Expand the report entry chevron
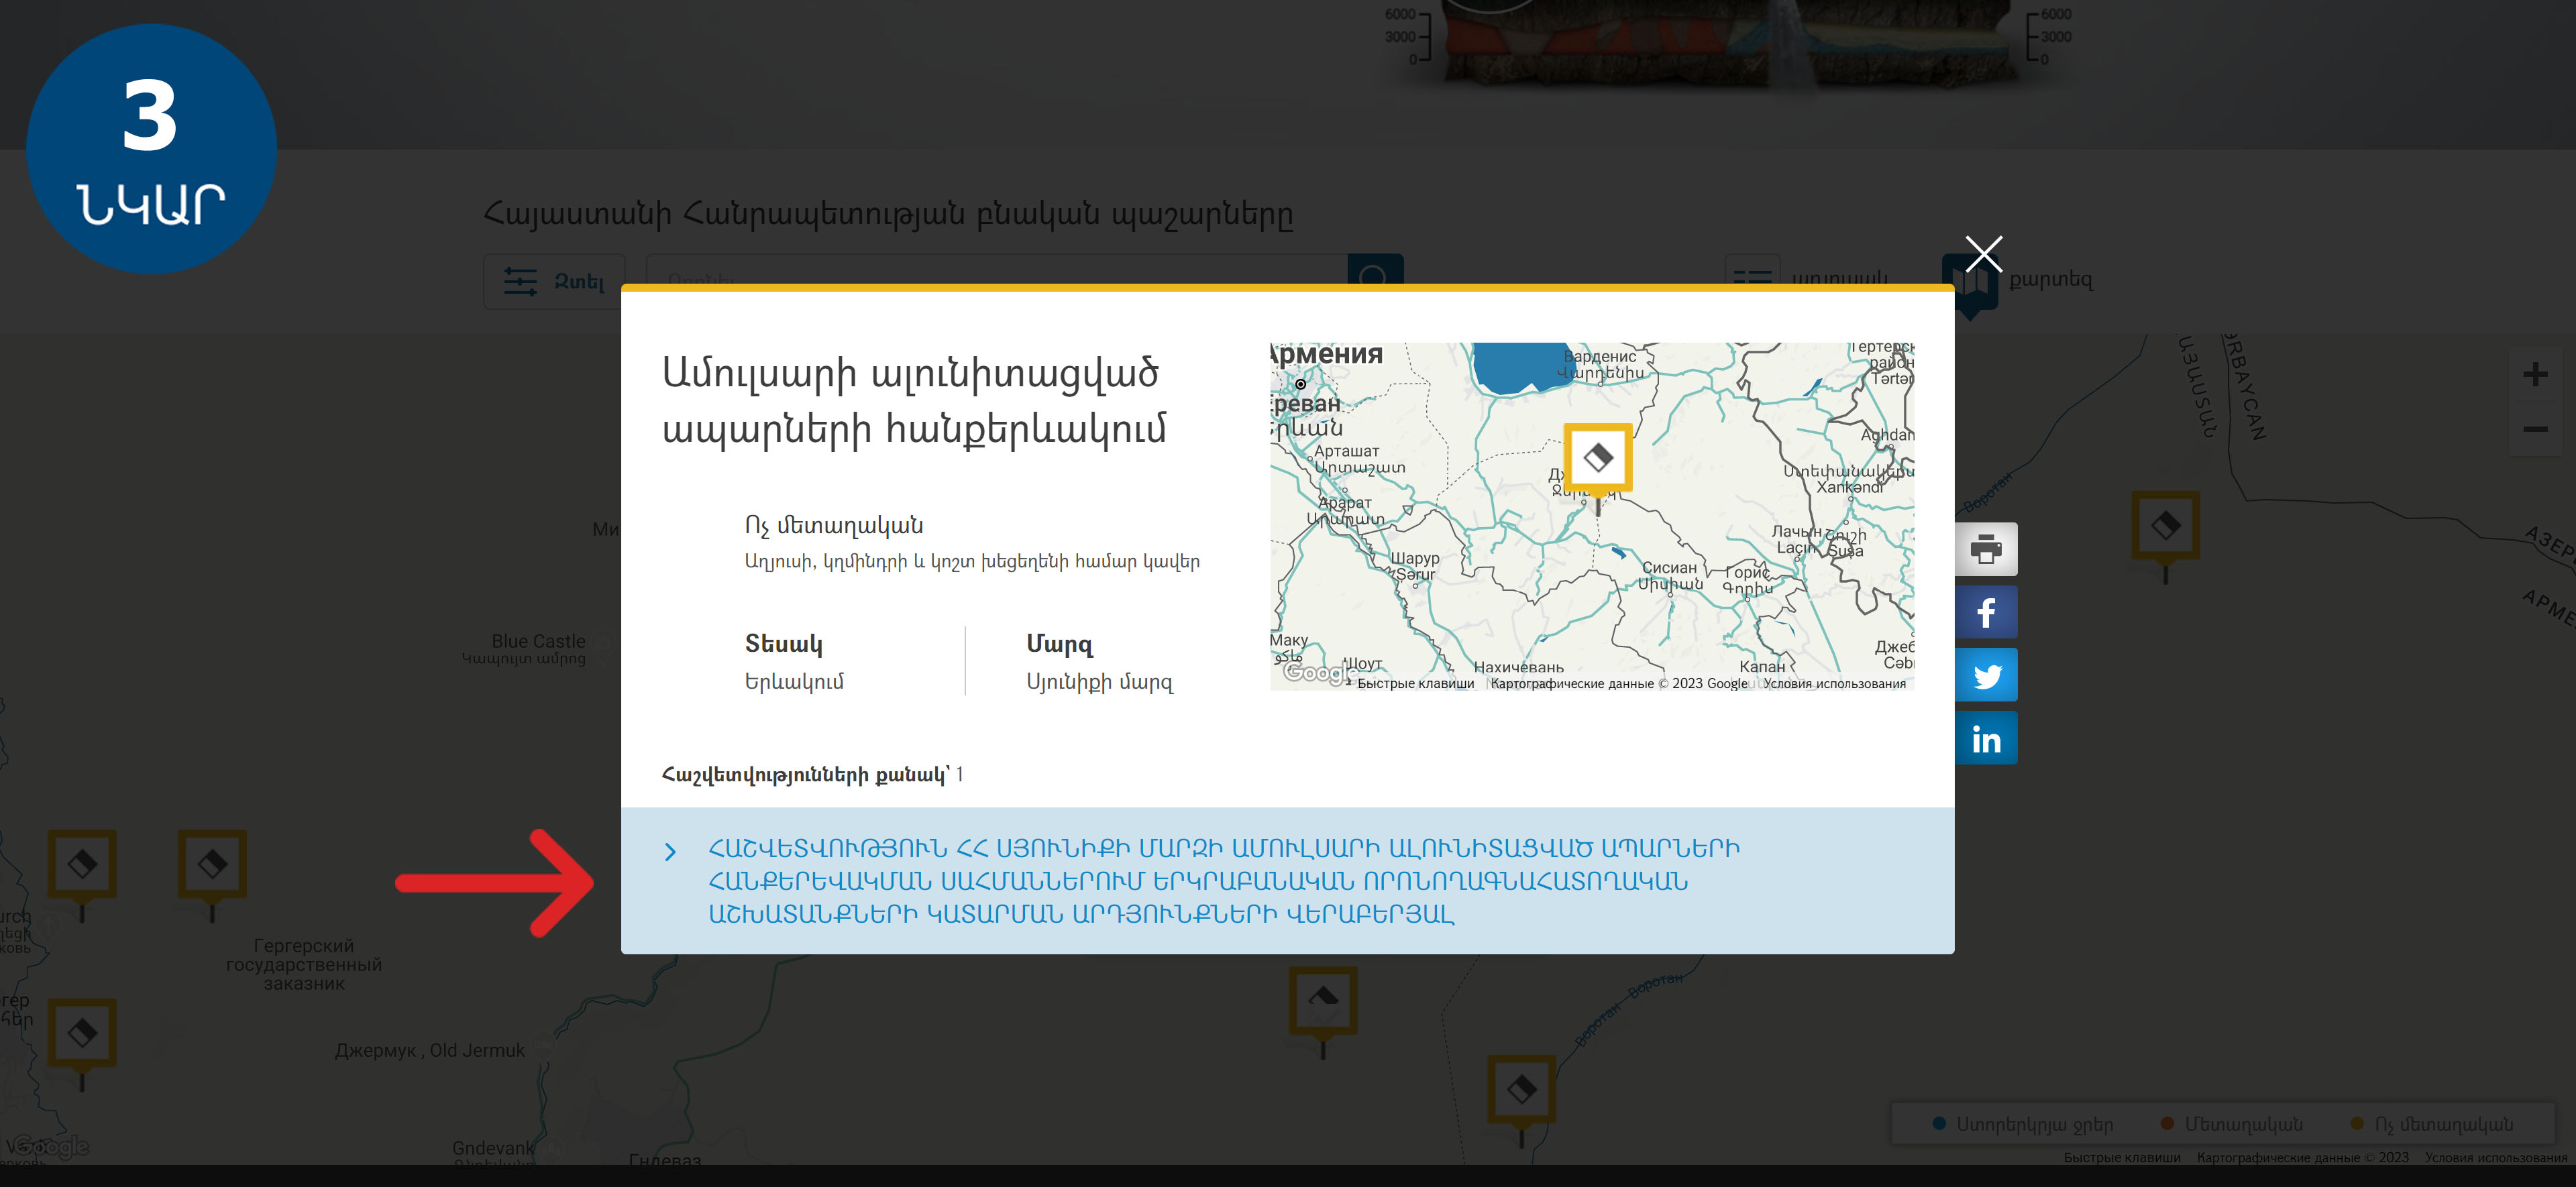2576x1187 pixels. [670, 851]
